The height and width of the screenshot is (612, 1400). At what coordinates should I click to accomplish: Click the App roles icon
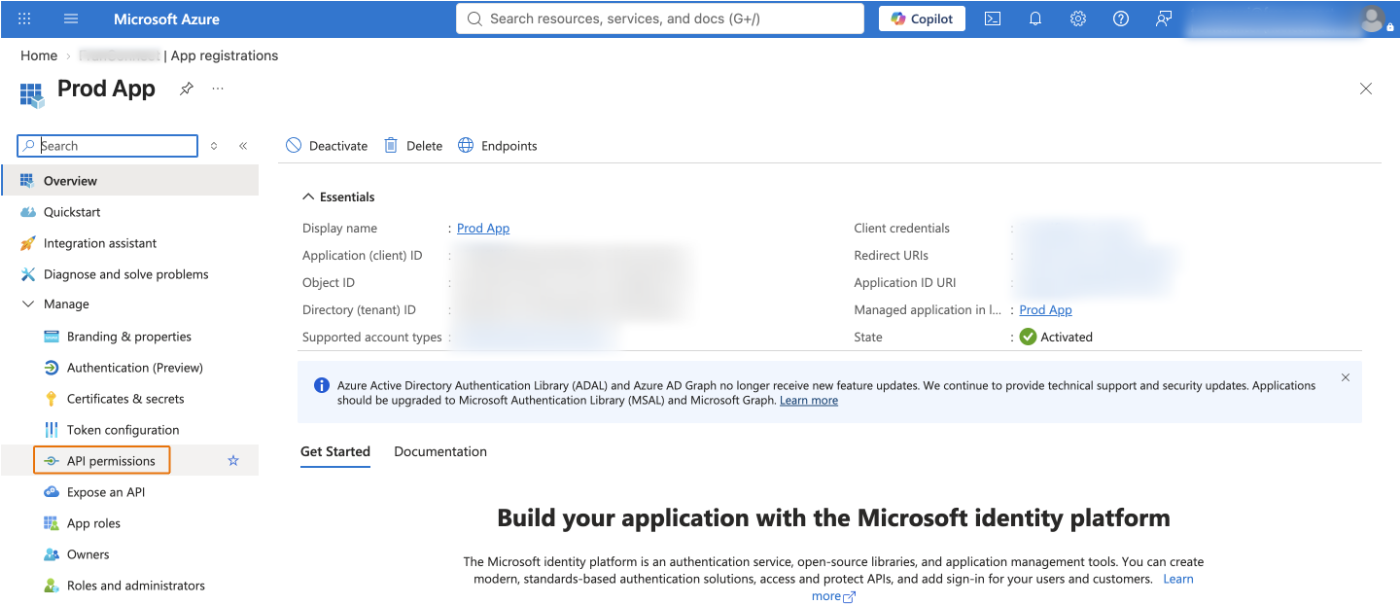[51, 523]
